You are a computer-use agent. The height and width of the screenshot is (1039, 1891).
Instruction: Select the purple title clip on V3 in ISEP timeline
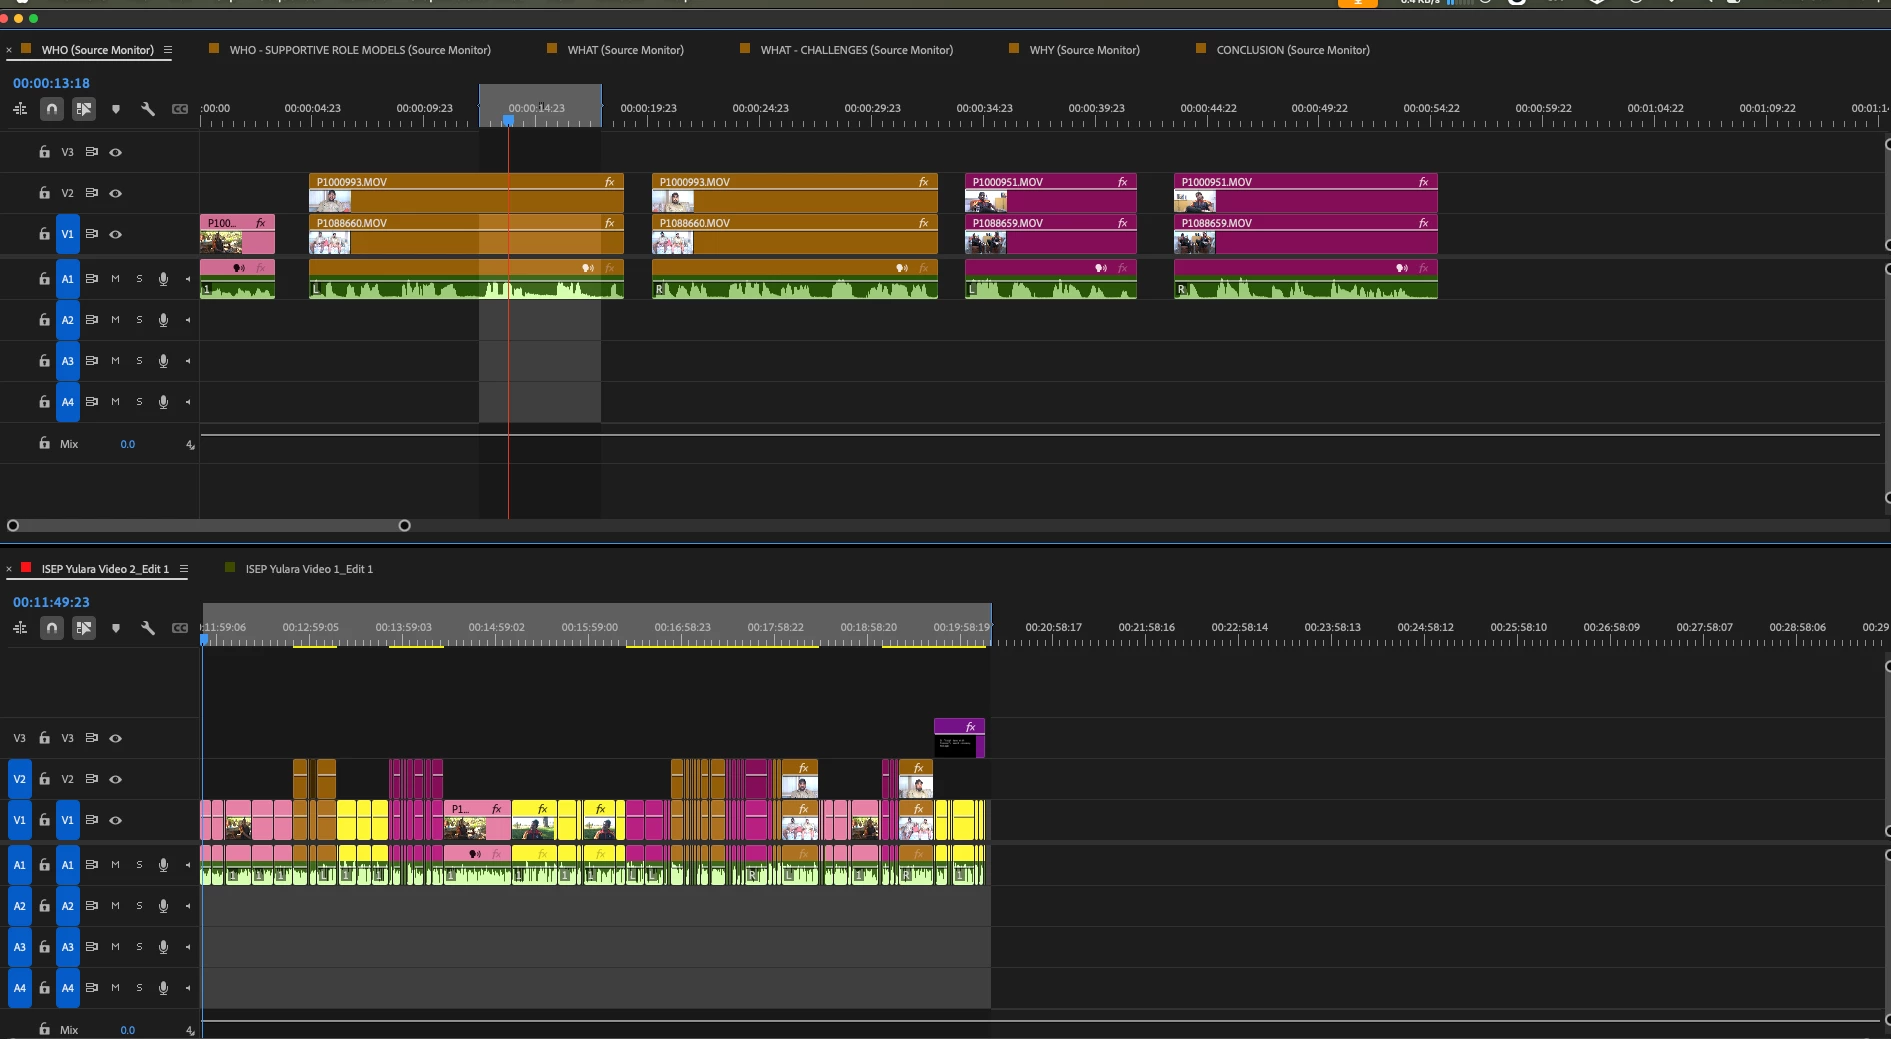pos(959,738)
